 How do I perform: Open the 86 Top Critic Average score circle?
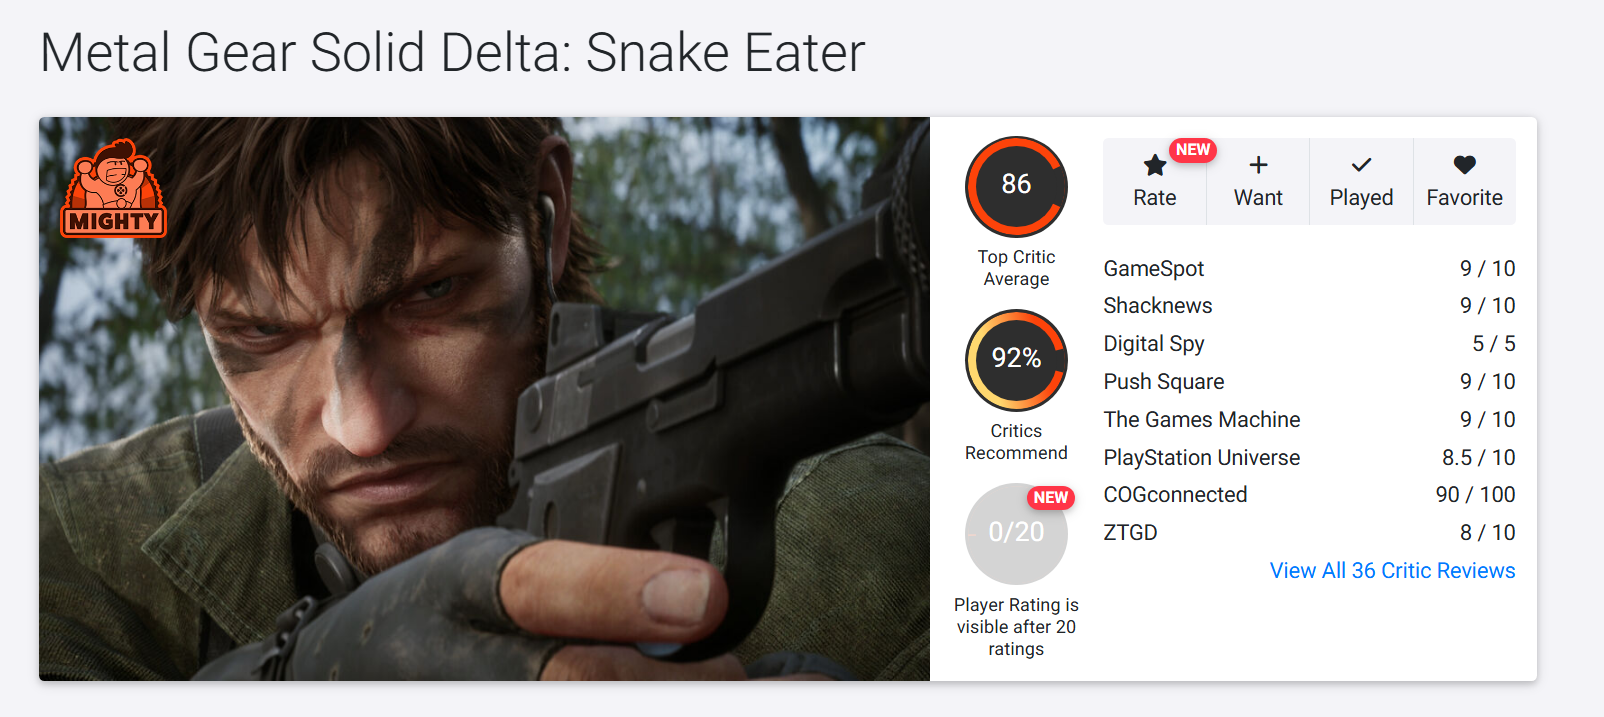click(1016, 187)
